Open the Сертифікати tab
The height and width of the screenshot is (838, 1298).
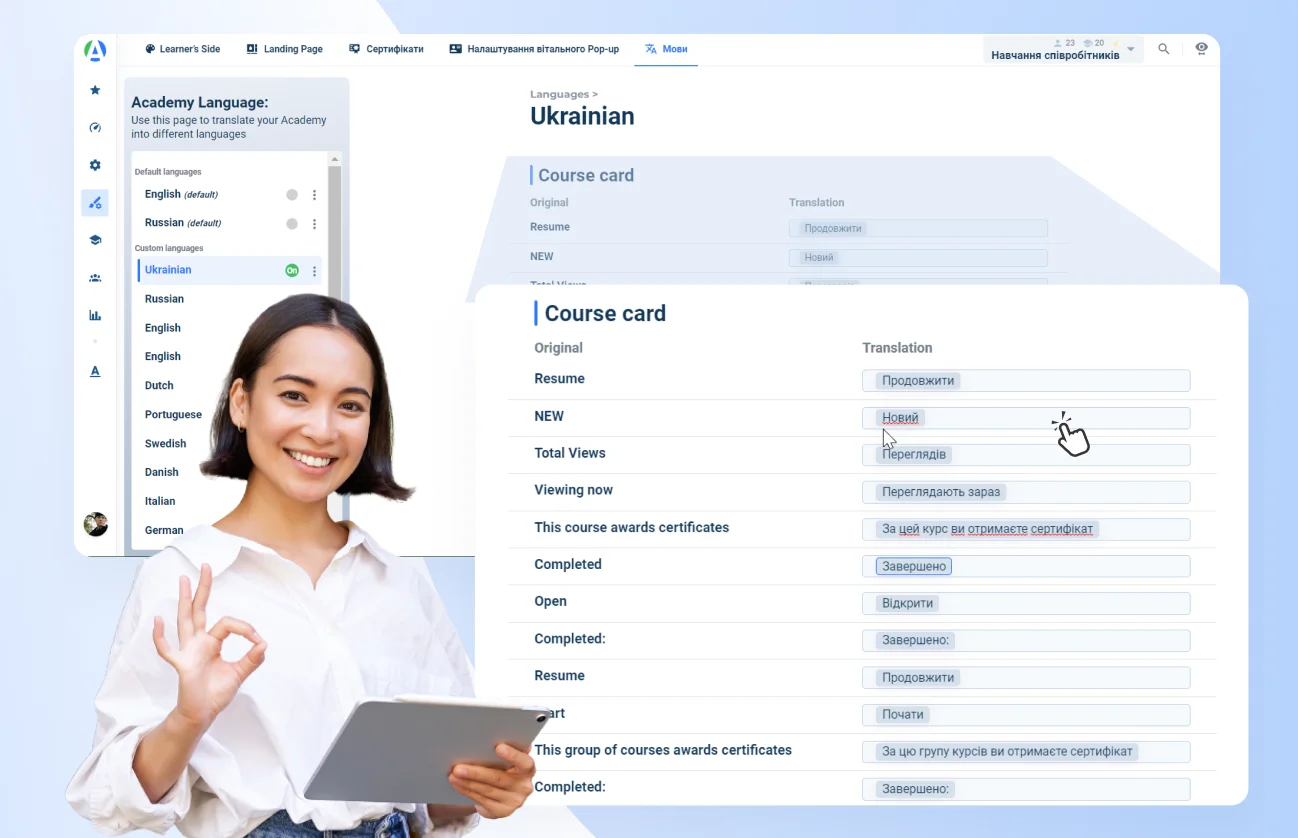(x=385, y=49)
